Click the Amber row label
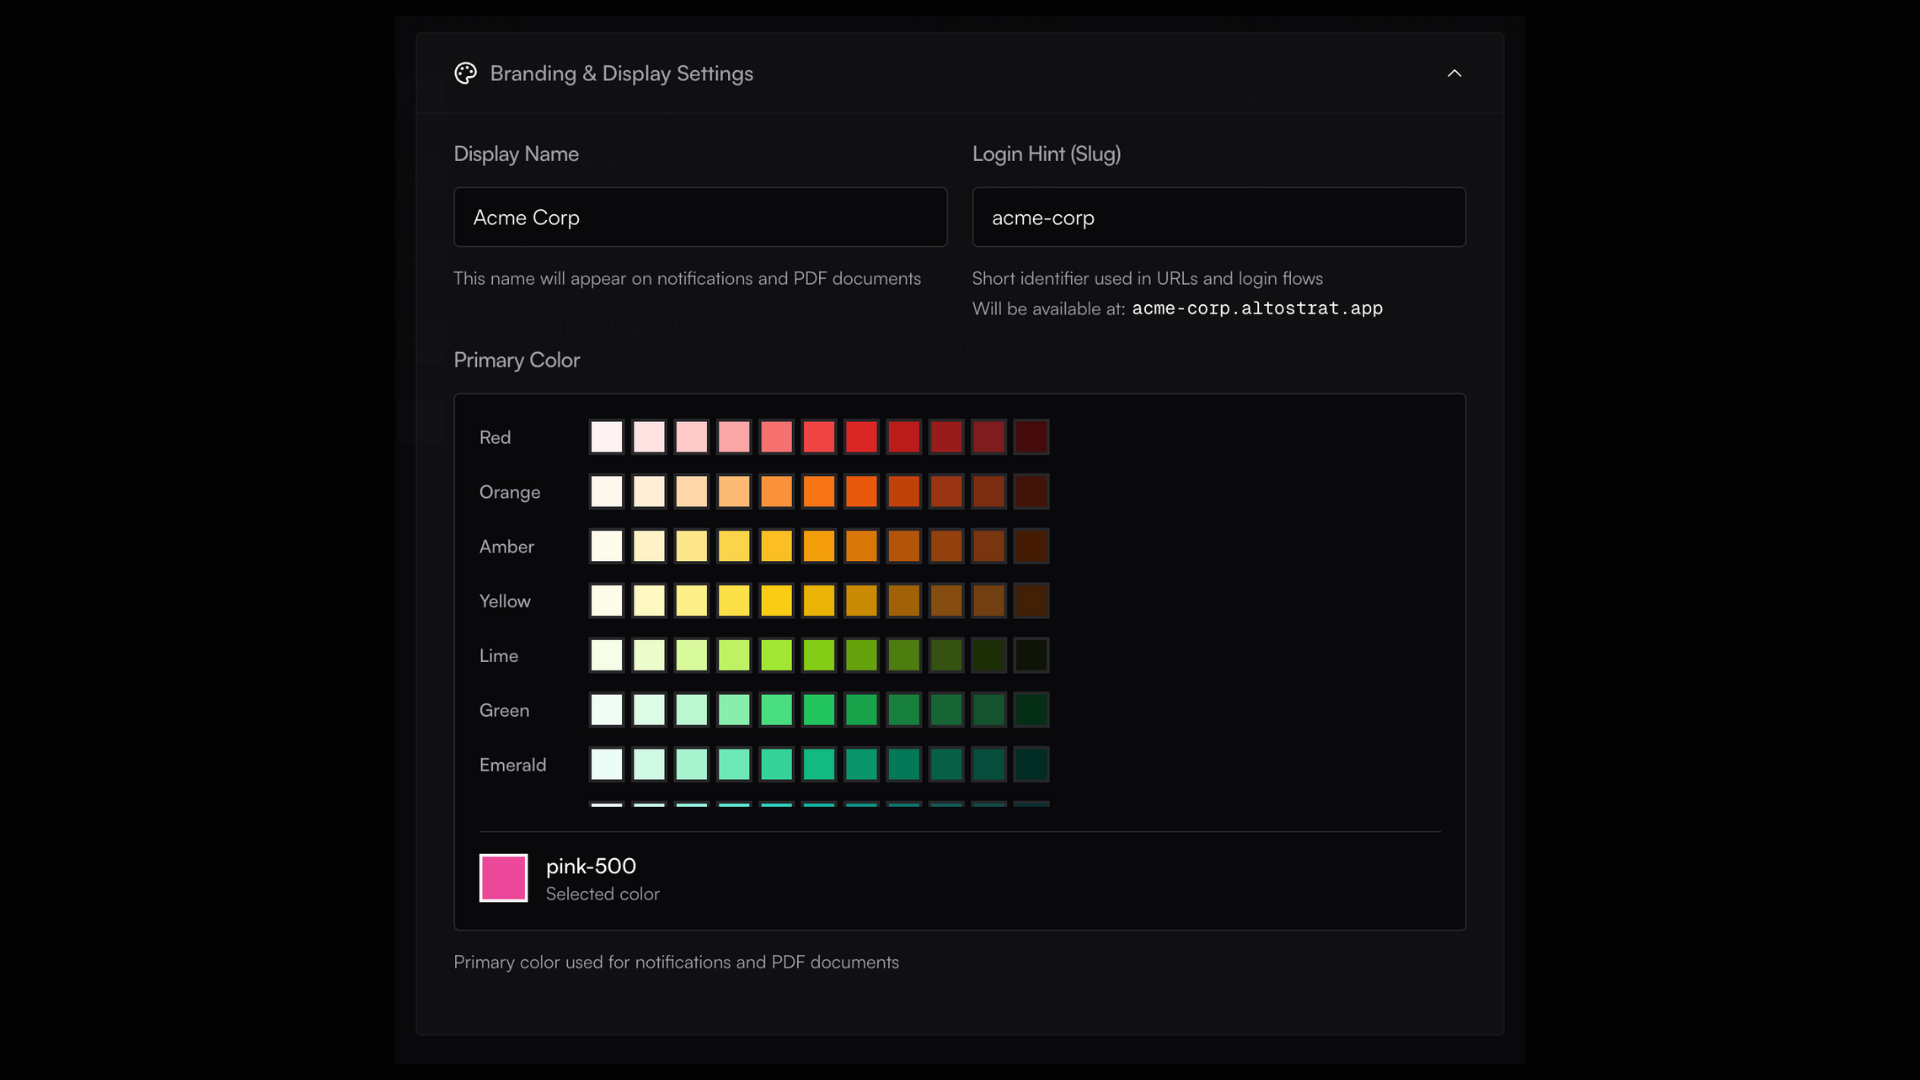Screen dimensions: 1920x1080 tap(507, 546)
